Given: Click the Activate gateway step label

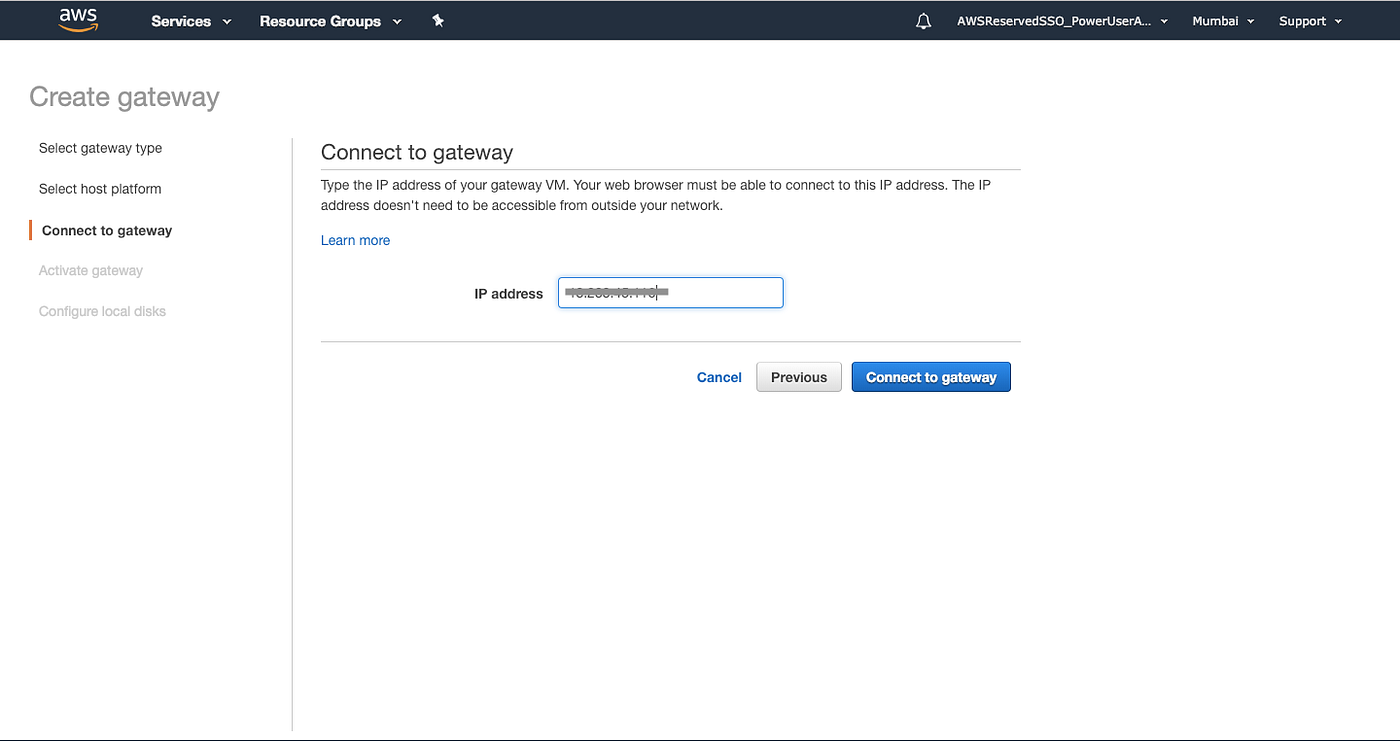Looking at the screenshot, I should [x=91, y=270].
